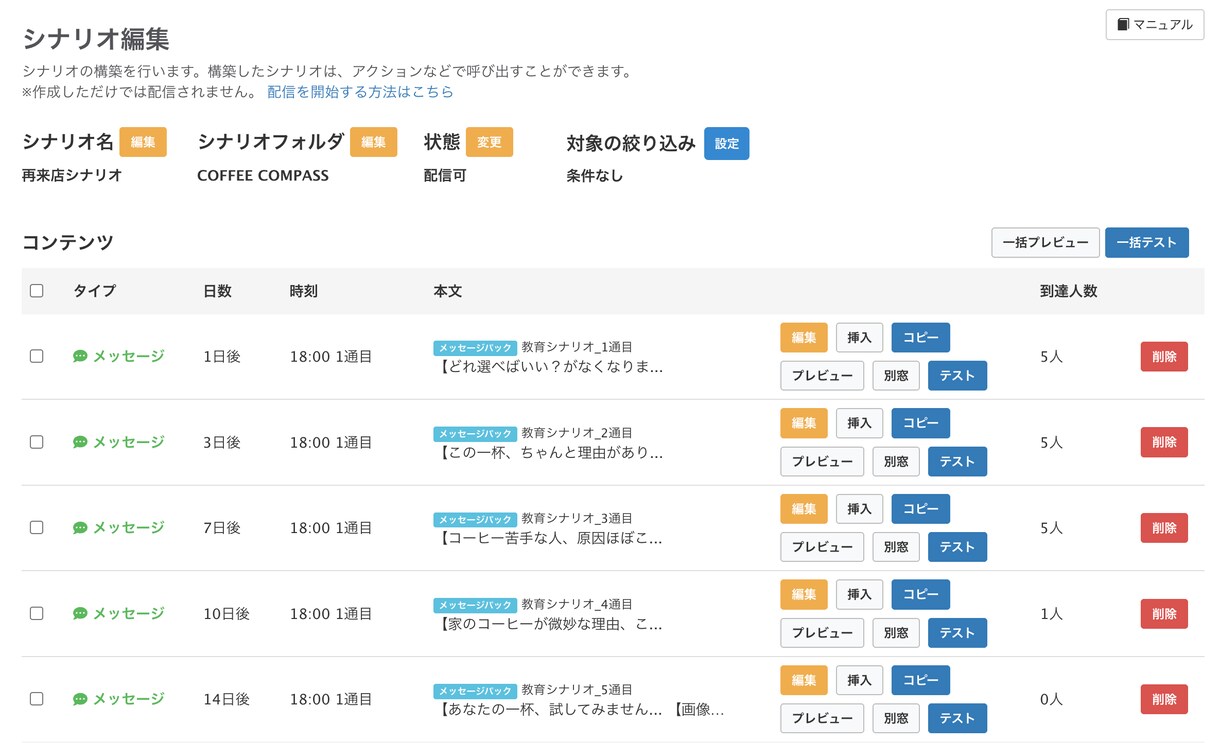Click 編集 for 教育シナリオ_3通目

point(804,509)
